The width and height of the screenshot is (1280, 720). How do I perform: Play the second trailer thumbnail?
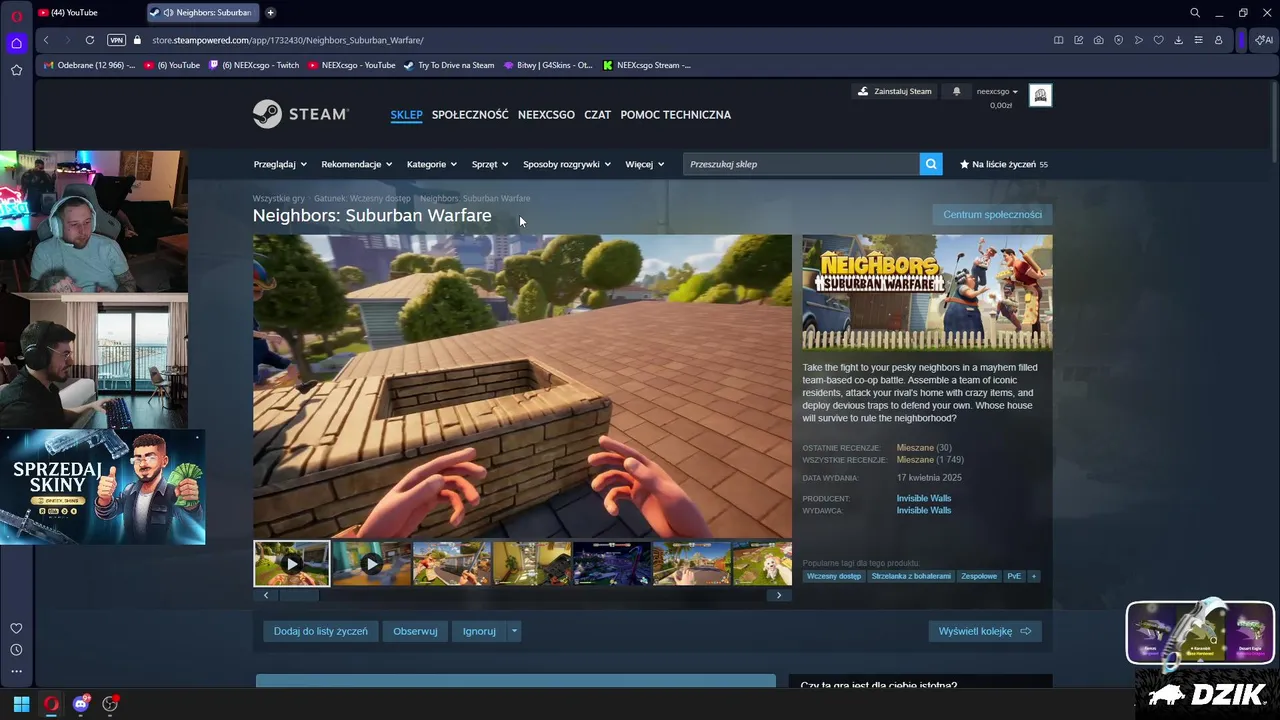point(371,564)
